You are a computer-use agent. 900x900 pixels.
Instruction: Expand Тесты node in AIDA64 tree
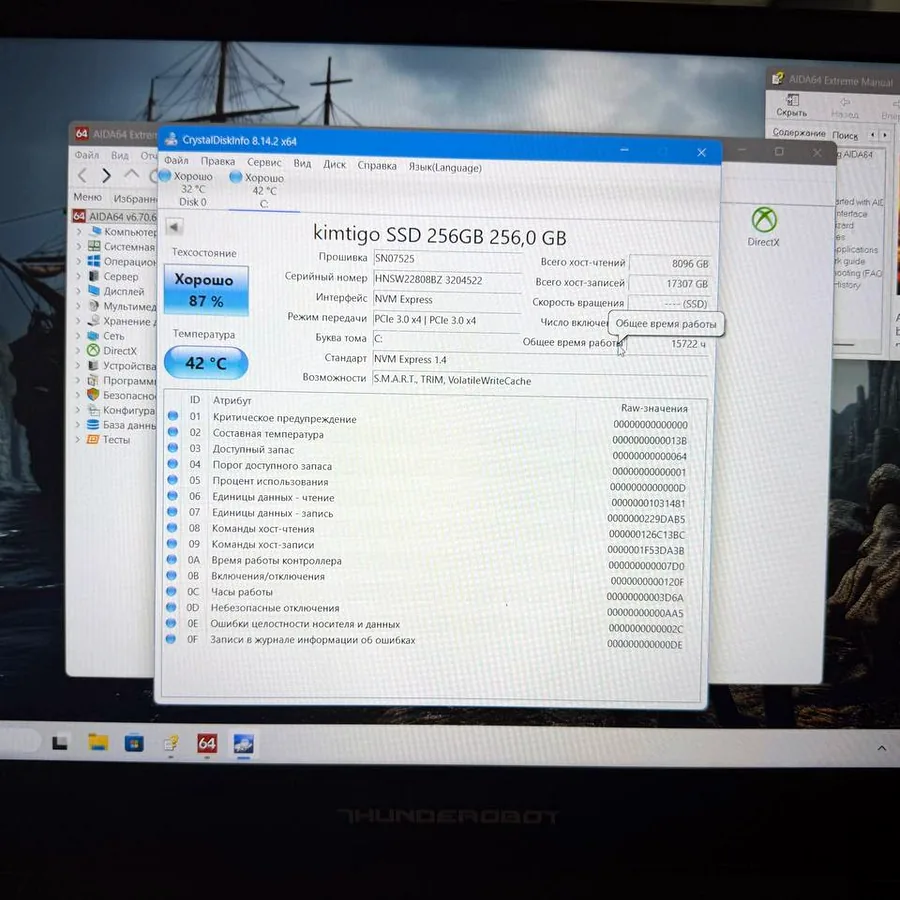[78, 440]
